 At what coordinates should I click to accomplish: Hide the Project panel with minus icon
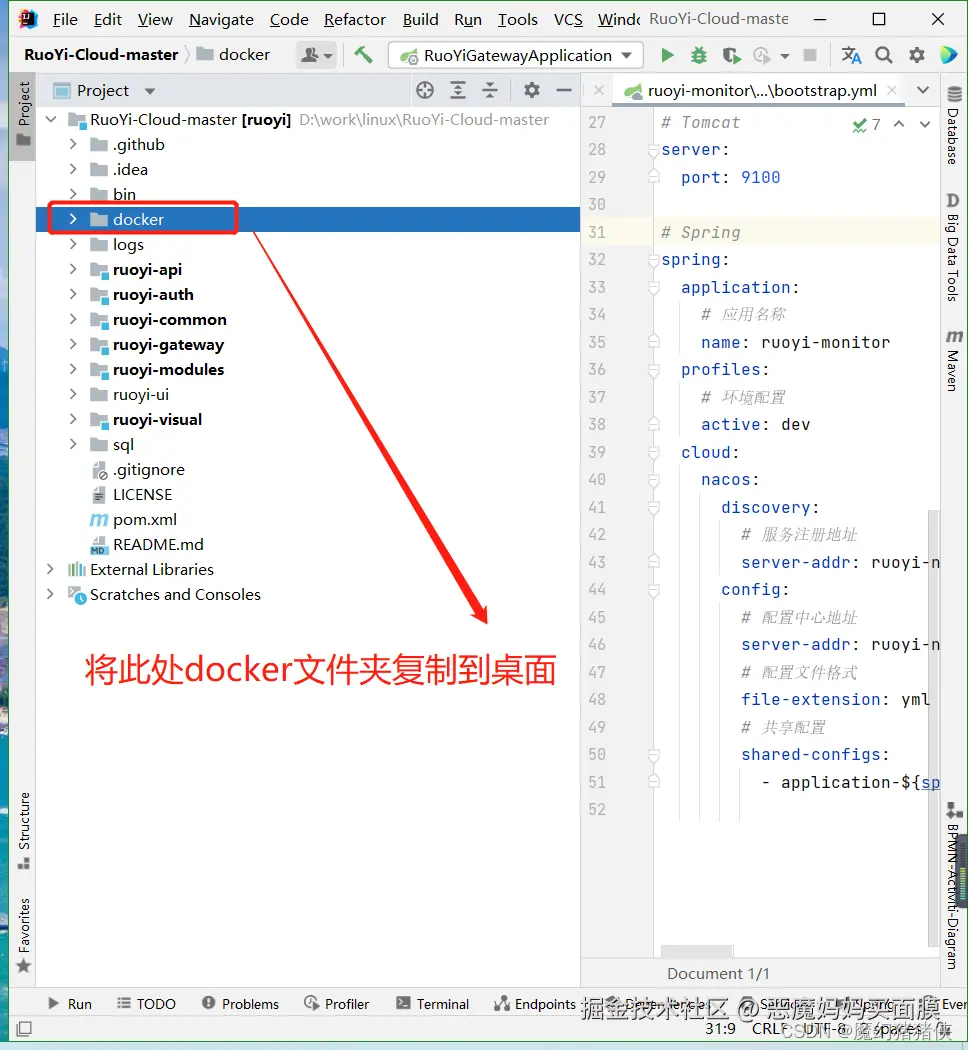(564, 90)
